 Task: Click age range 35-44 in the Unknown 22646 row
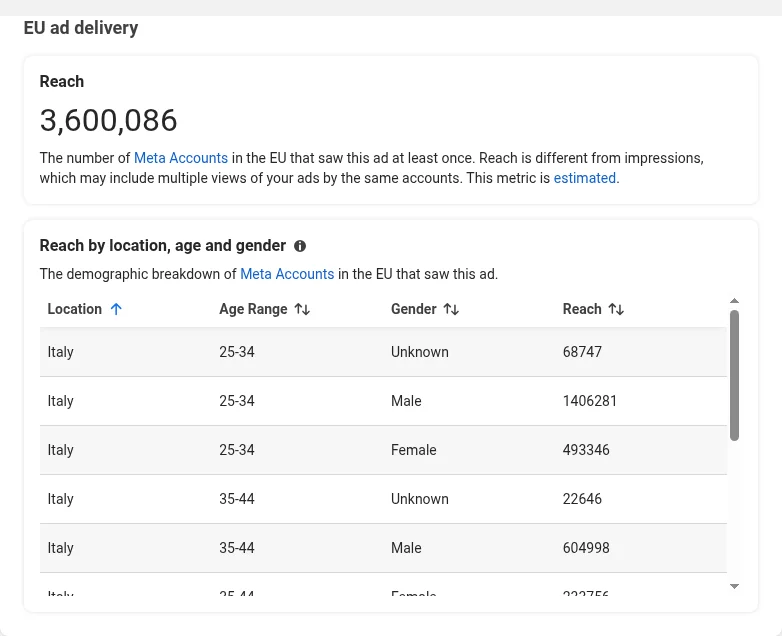coord(237,499)
